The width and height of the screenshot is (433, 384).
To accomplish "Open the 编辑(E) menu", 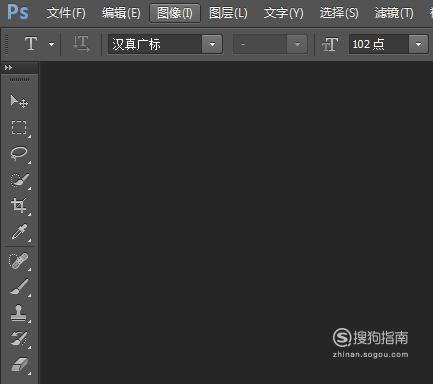I will click(x=121, y=13).
